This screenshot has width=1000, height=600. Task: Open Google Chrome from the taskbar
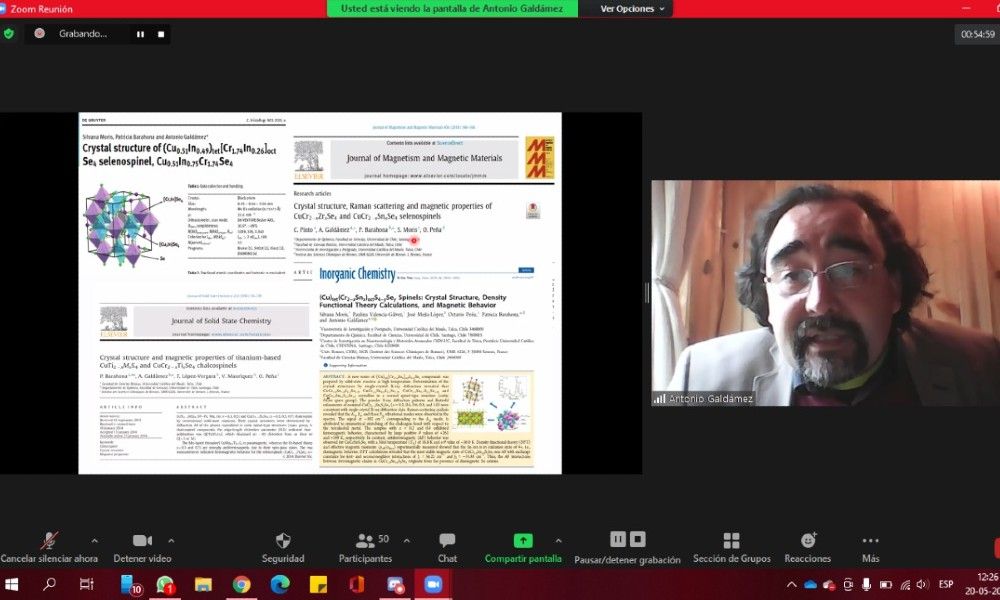pyautogui.click(x=241, y=584)
